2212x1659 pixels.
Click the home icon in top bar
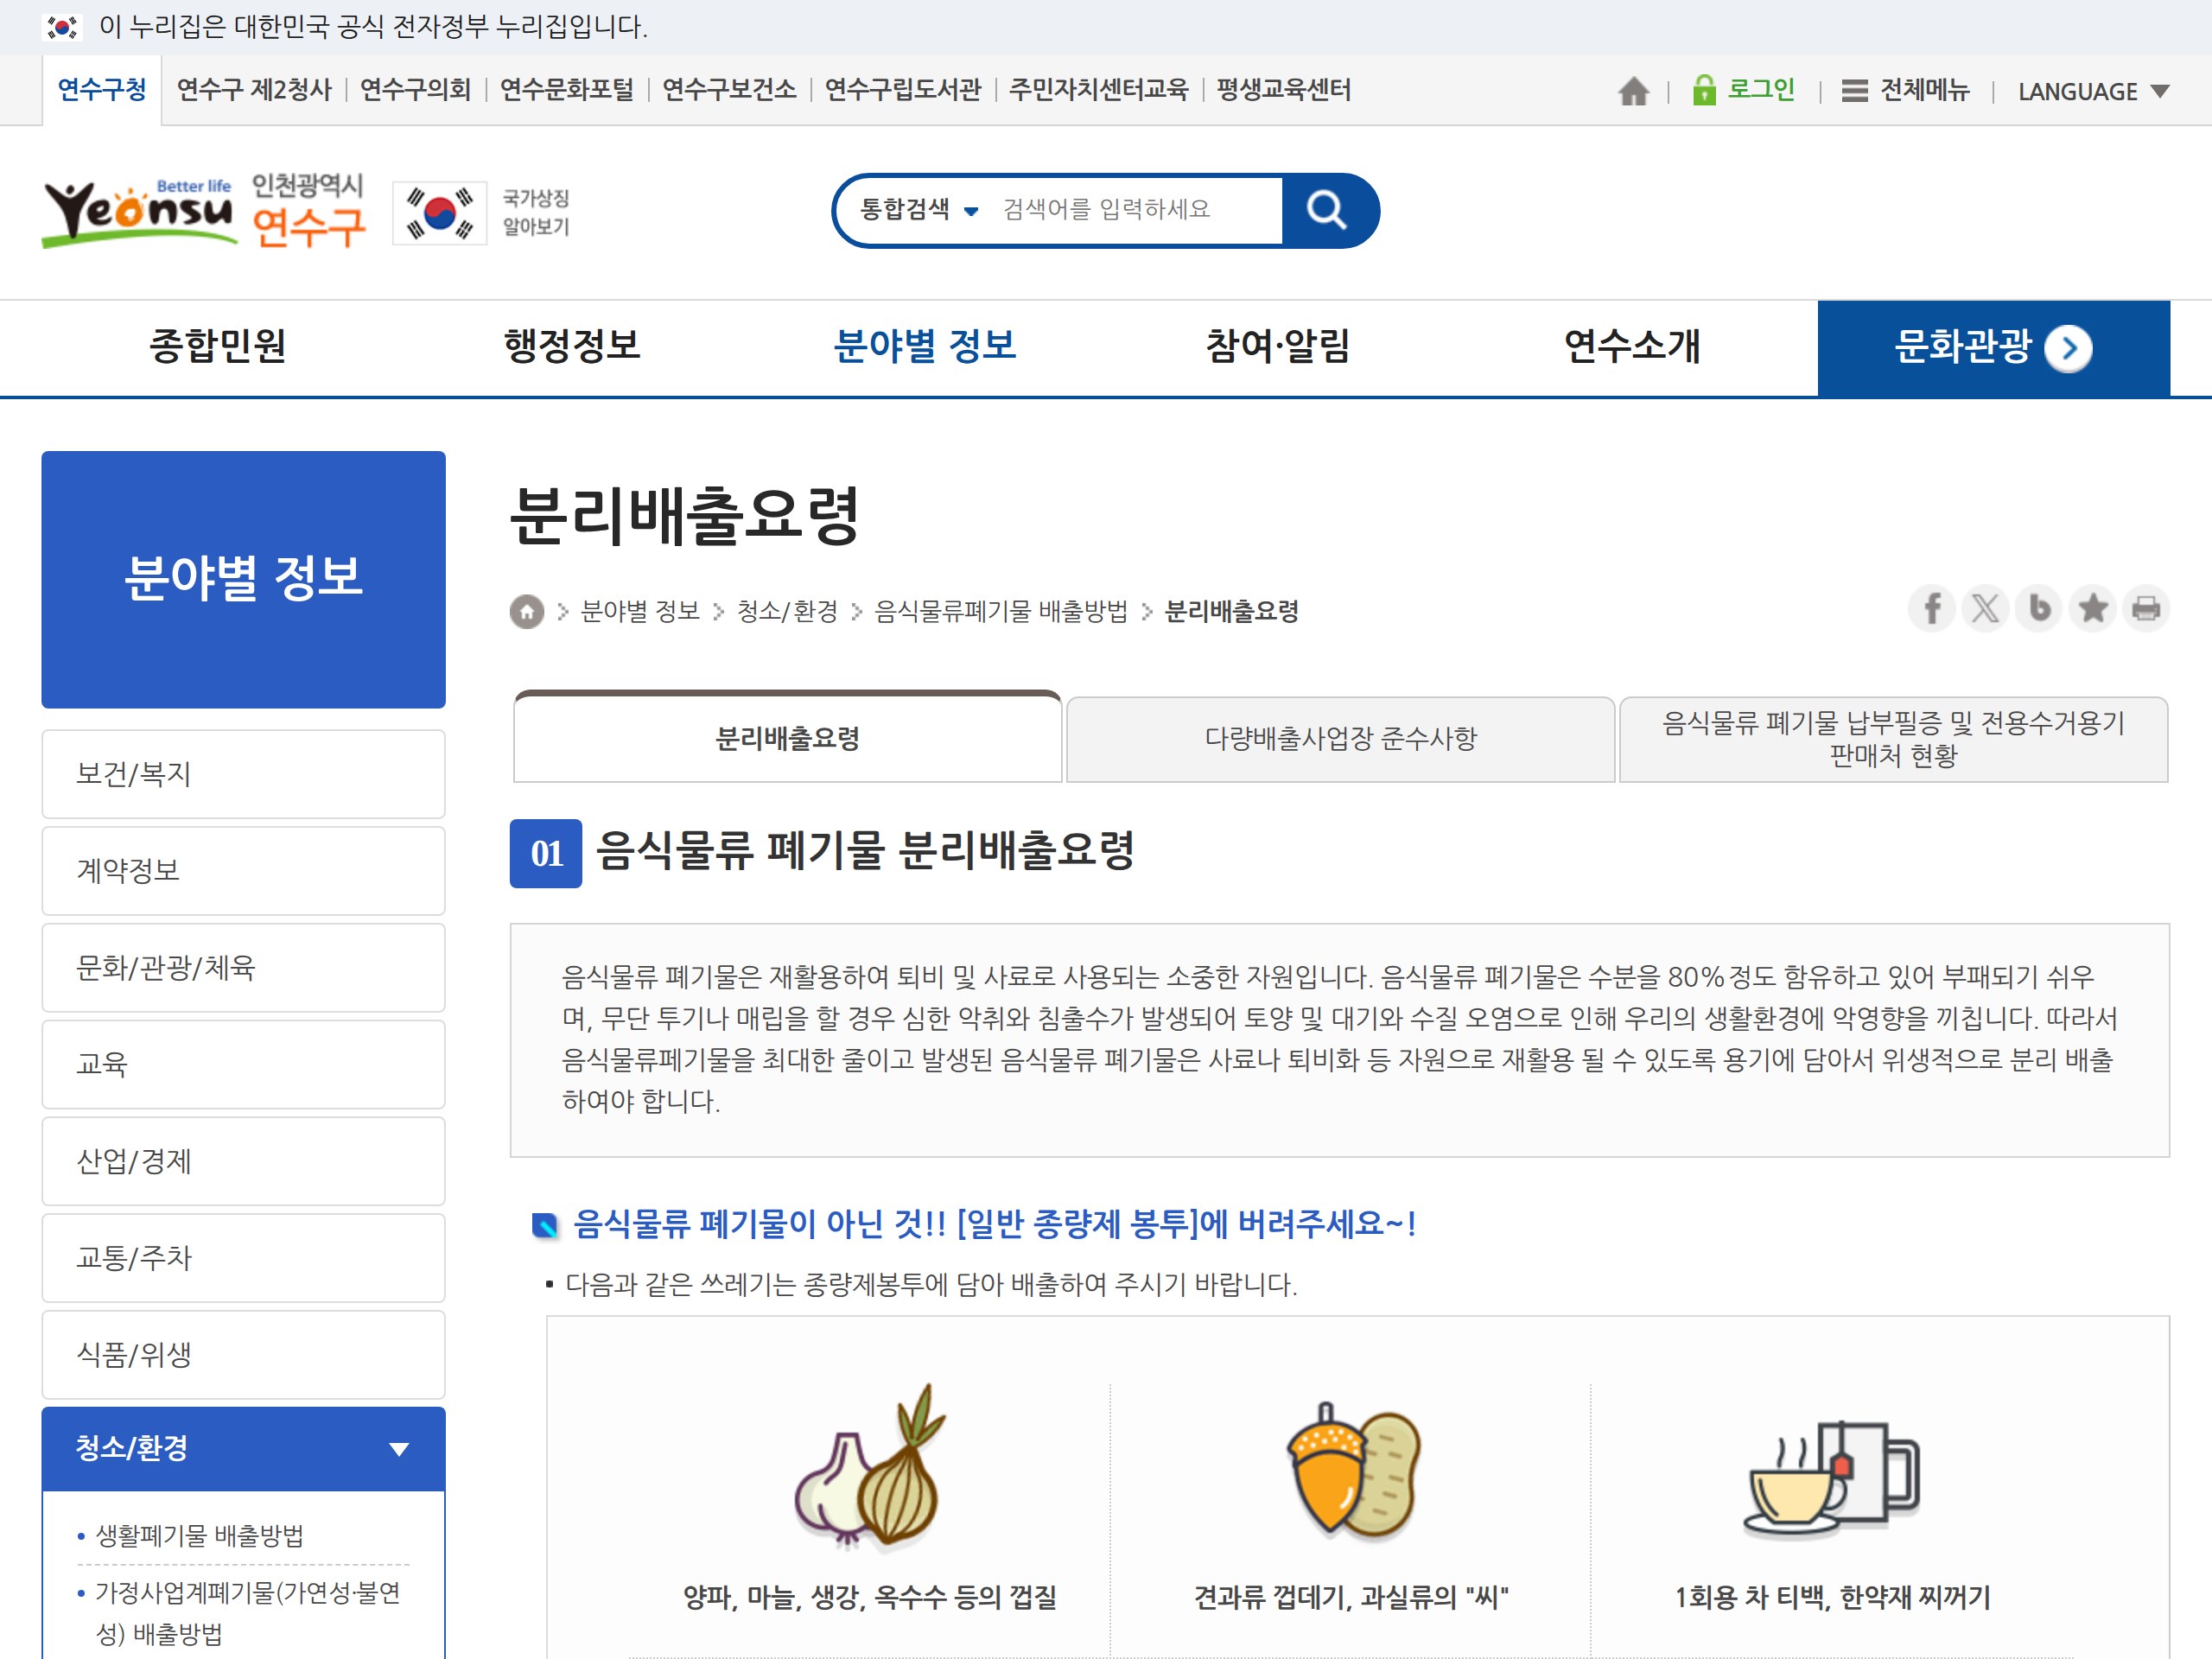[x=1633, y=91]
